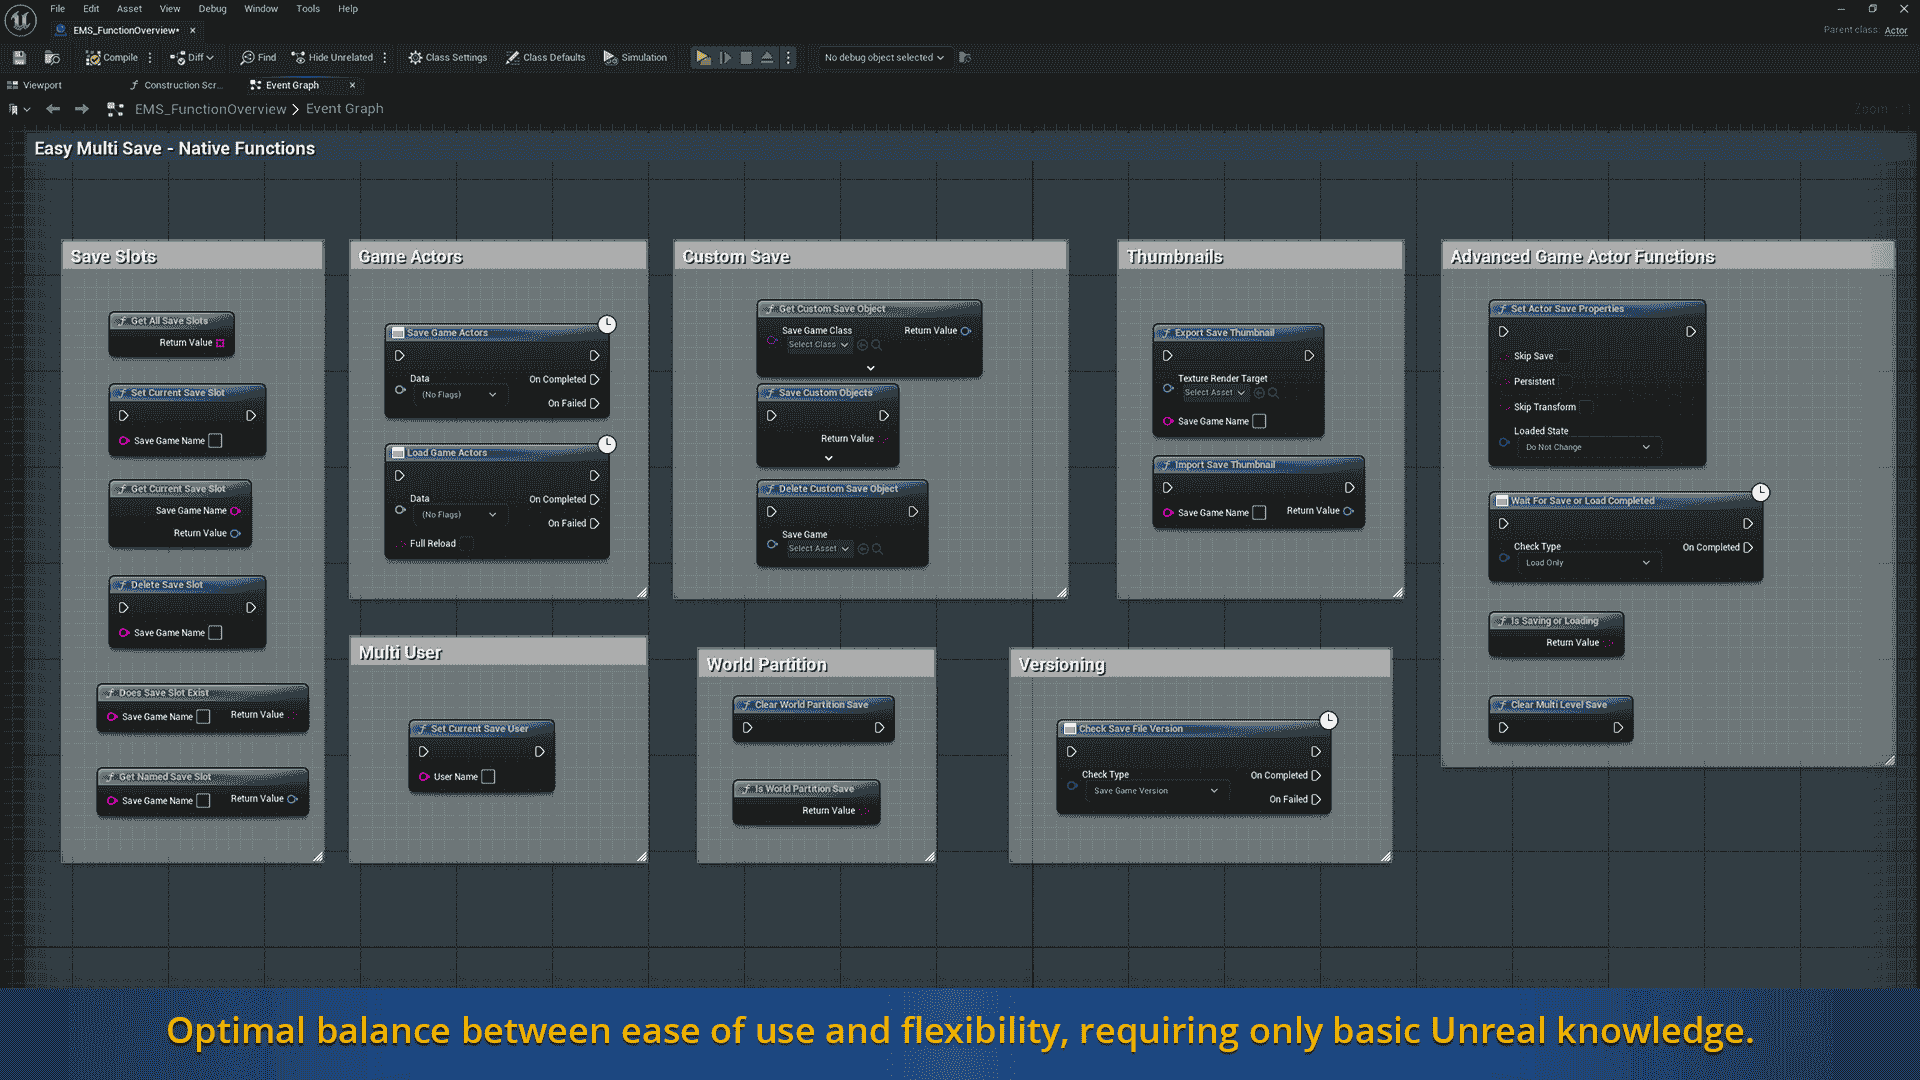Open the Tools menu

[308, 9]
